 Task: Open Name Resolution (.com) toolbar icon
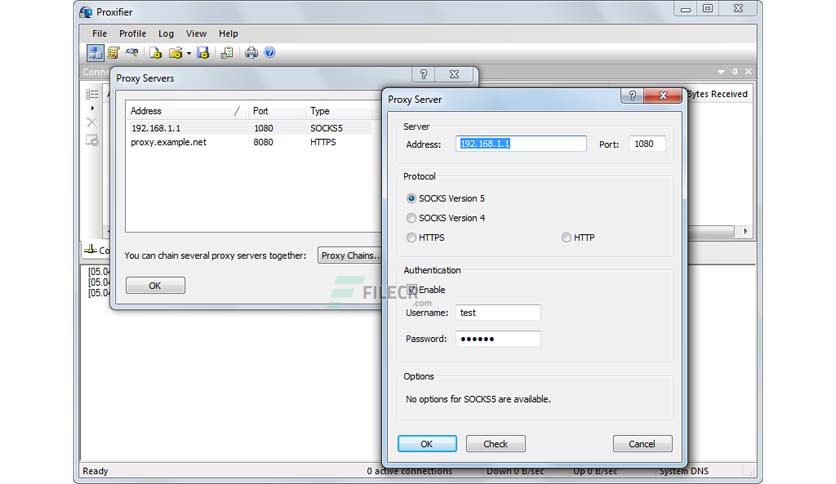pyautogui.click(x=132, y=52)
